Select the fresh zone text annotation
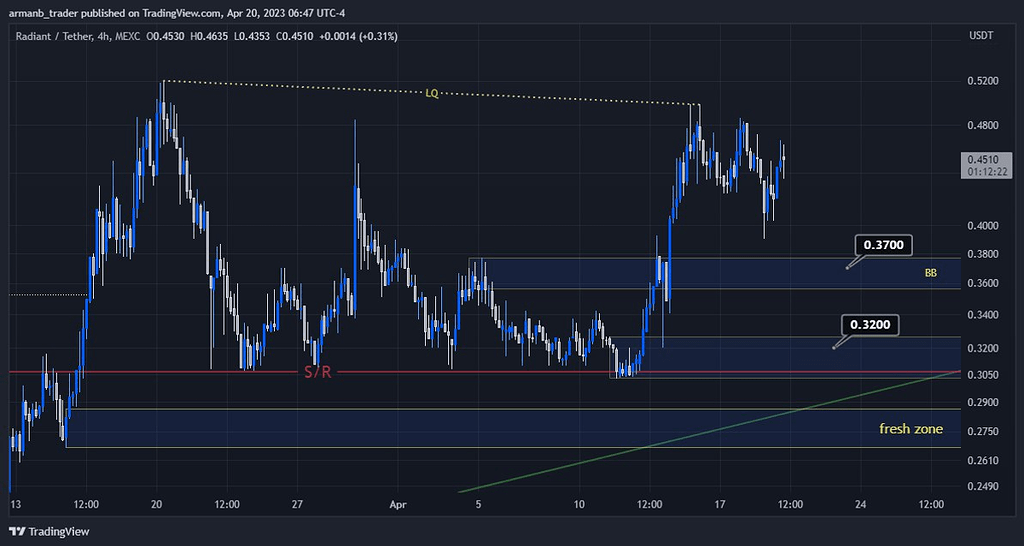1024x546 pixels. [x=910, y=428]
